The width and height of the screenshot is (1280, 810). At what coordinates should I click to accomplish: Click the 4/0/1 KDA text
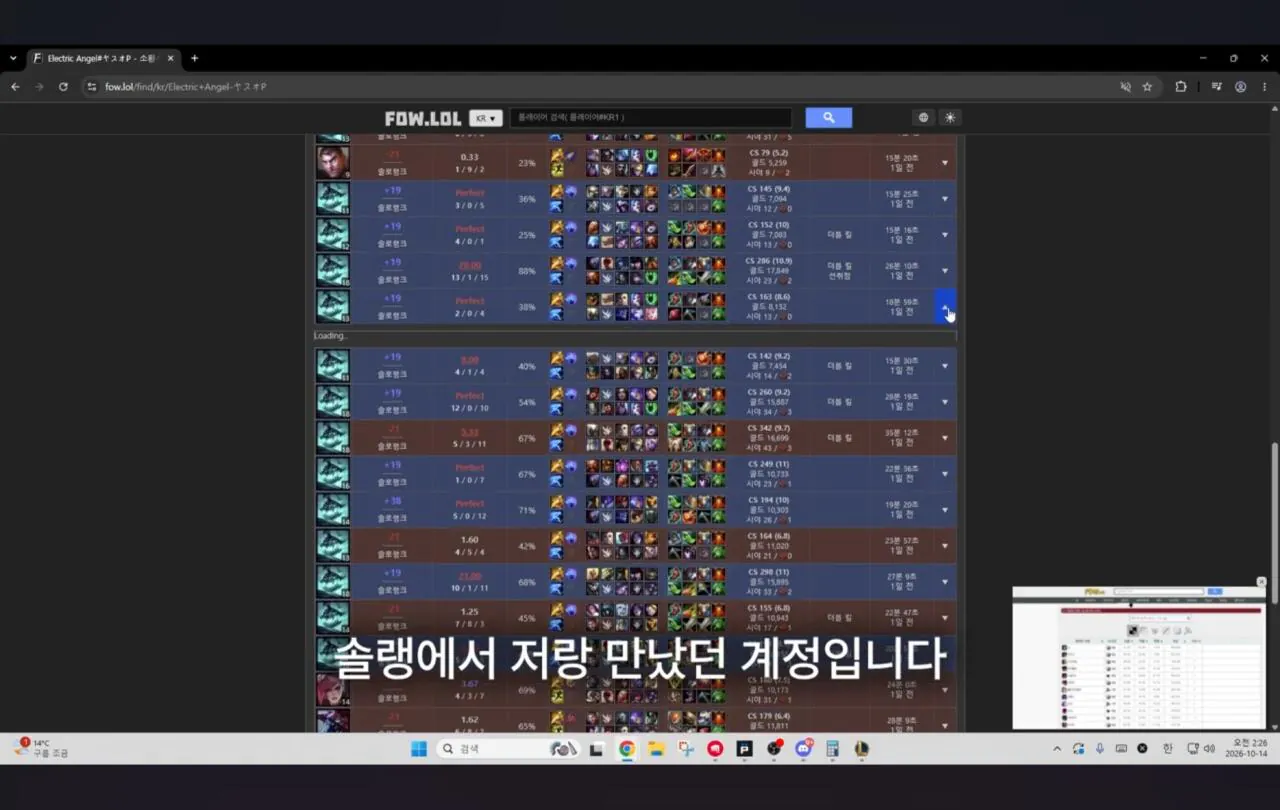coord(470,241)
